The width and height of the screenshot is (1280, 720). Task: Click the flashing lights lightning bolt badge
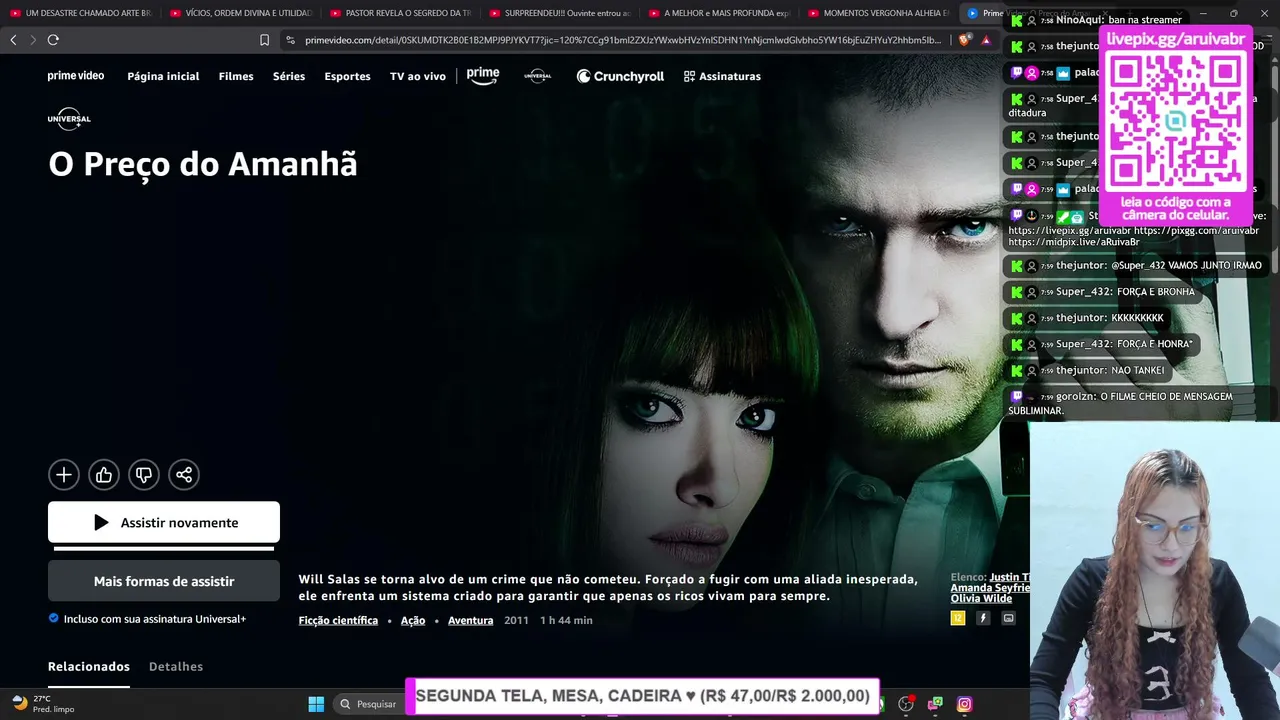coord(983,618)
